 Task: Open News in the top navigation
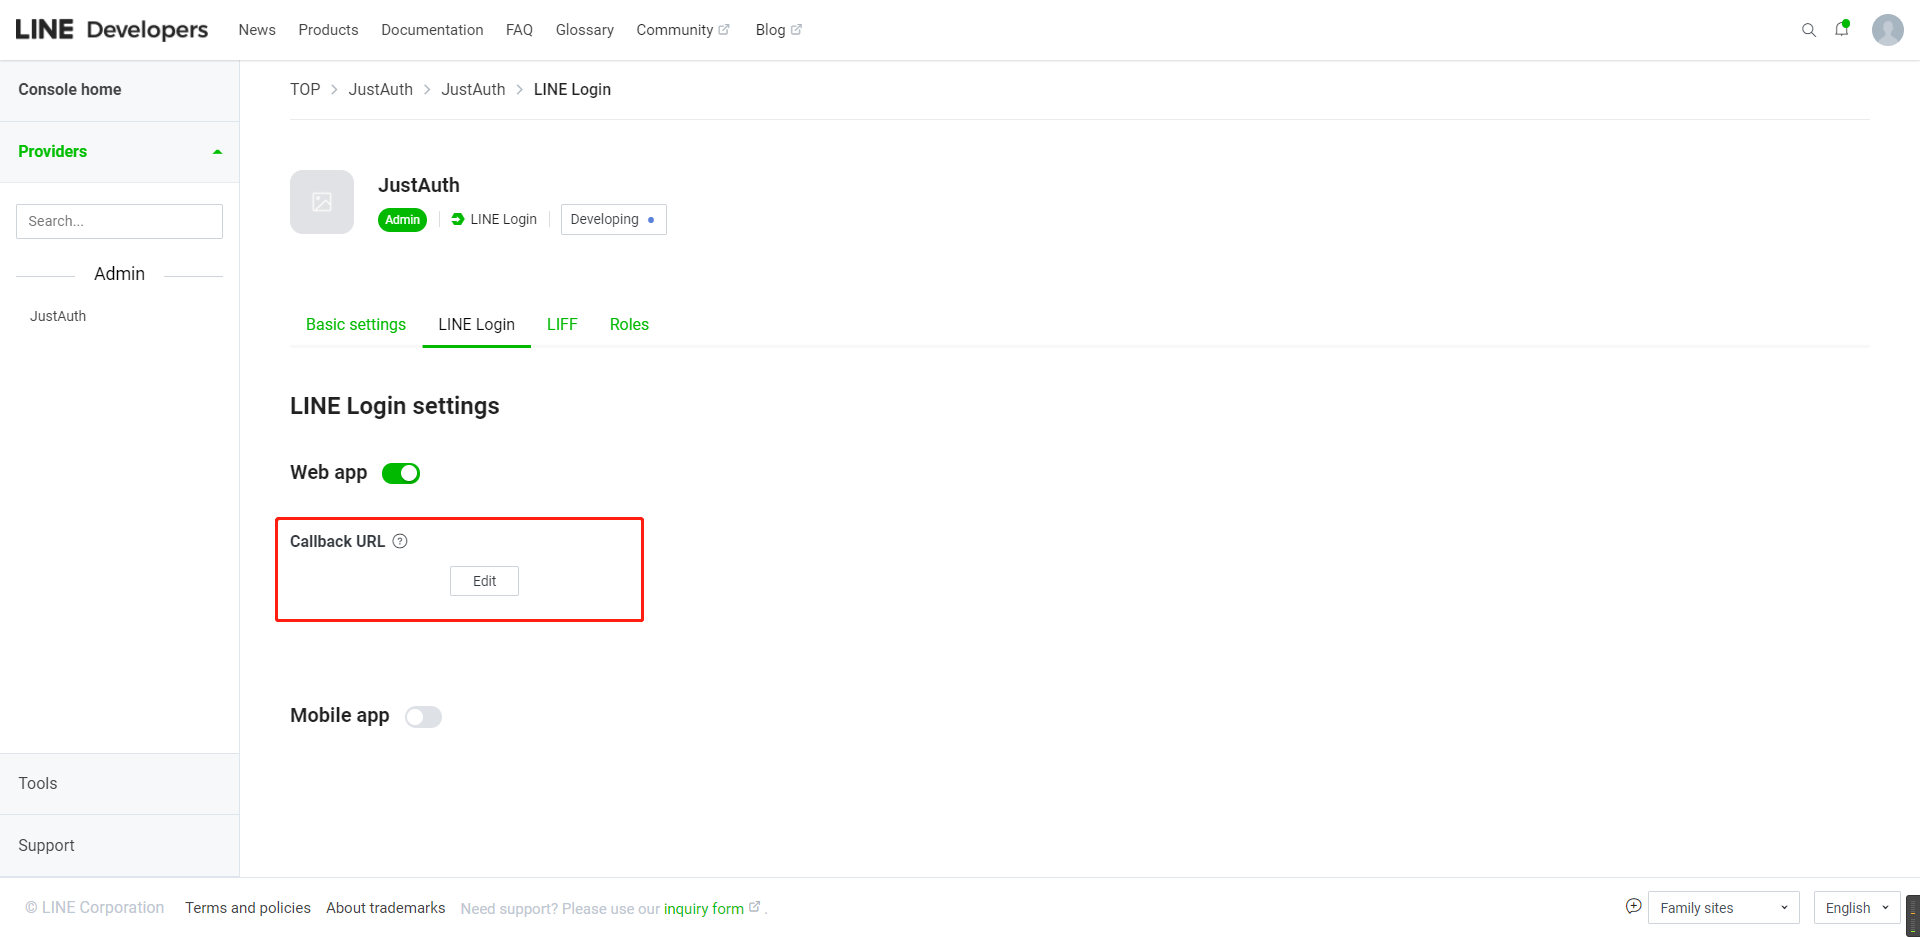pos(257,30)
